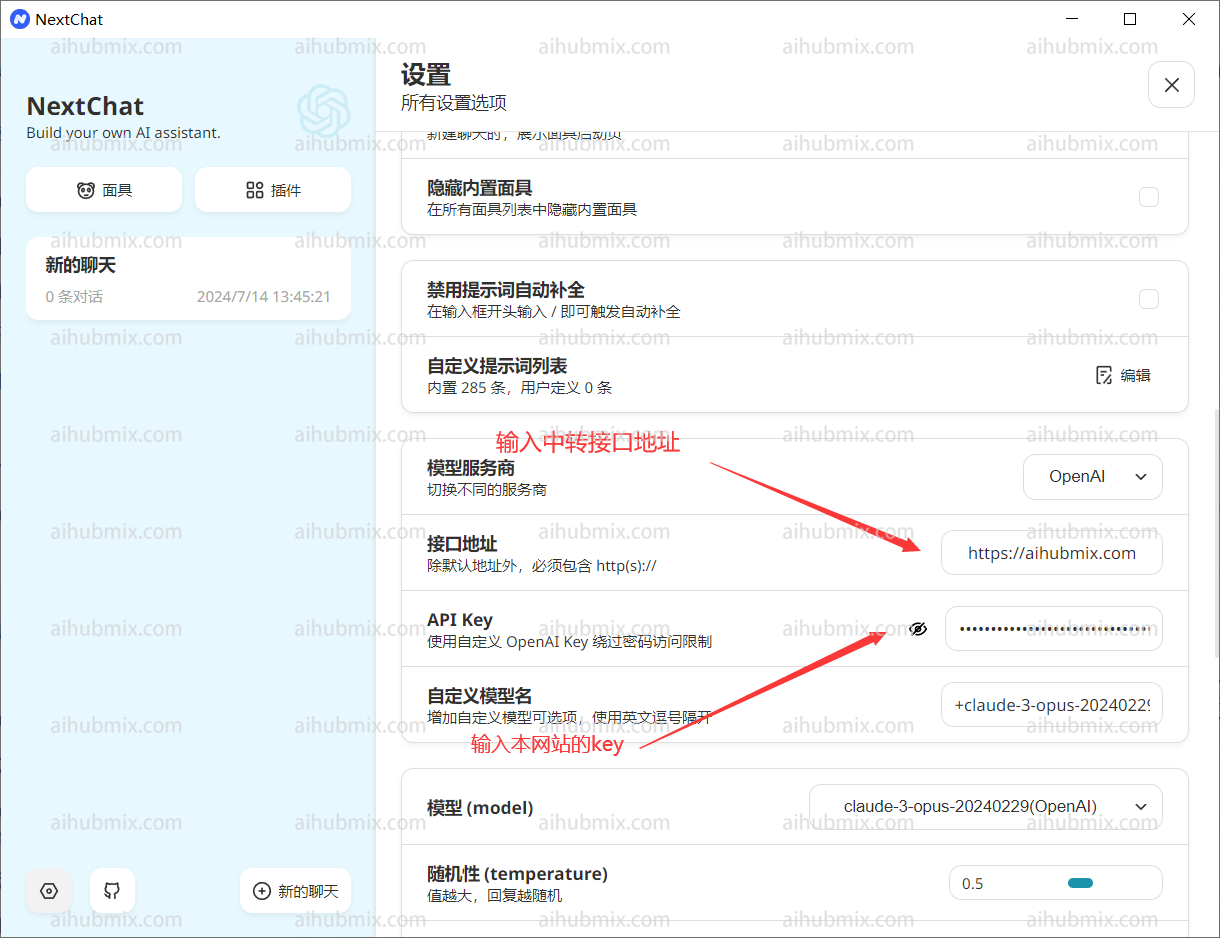Enable 隐藏内置面具 checkbox
This screenshot has width=1220, height=938.
(x=1149, y=197)
